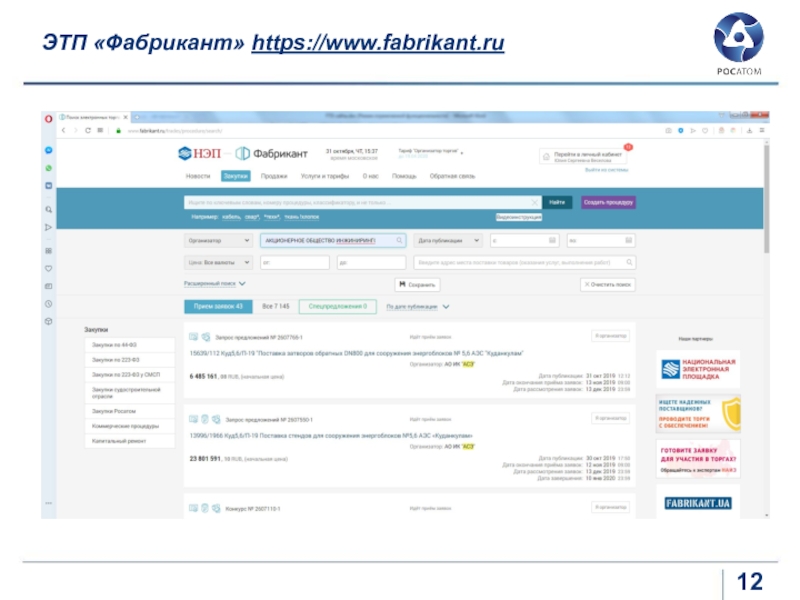The width and height of the screenshot is (800, 600).
Task: Click the browser address bar URL
Action: pyautogui.click(x=174, y=131)
